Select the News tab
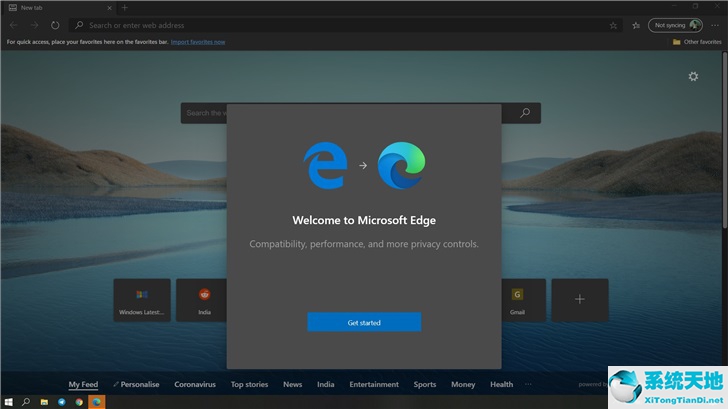 point(292,384)
